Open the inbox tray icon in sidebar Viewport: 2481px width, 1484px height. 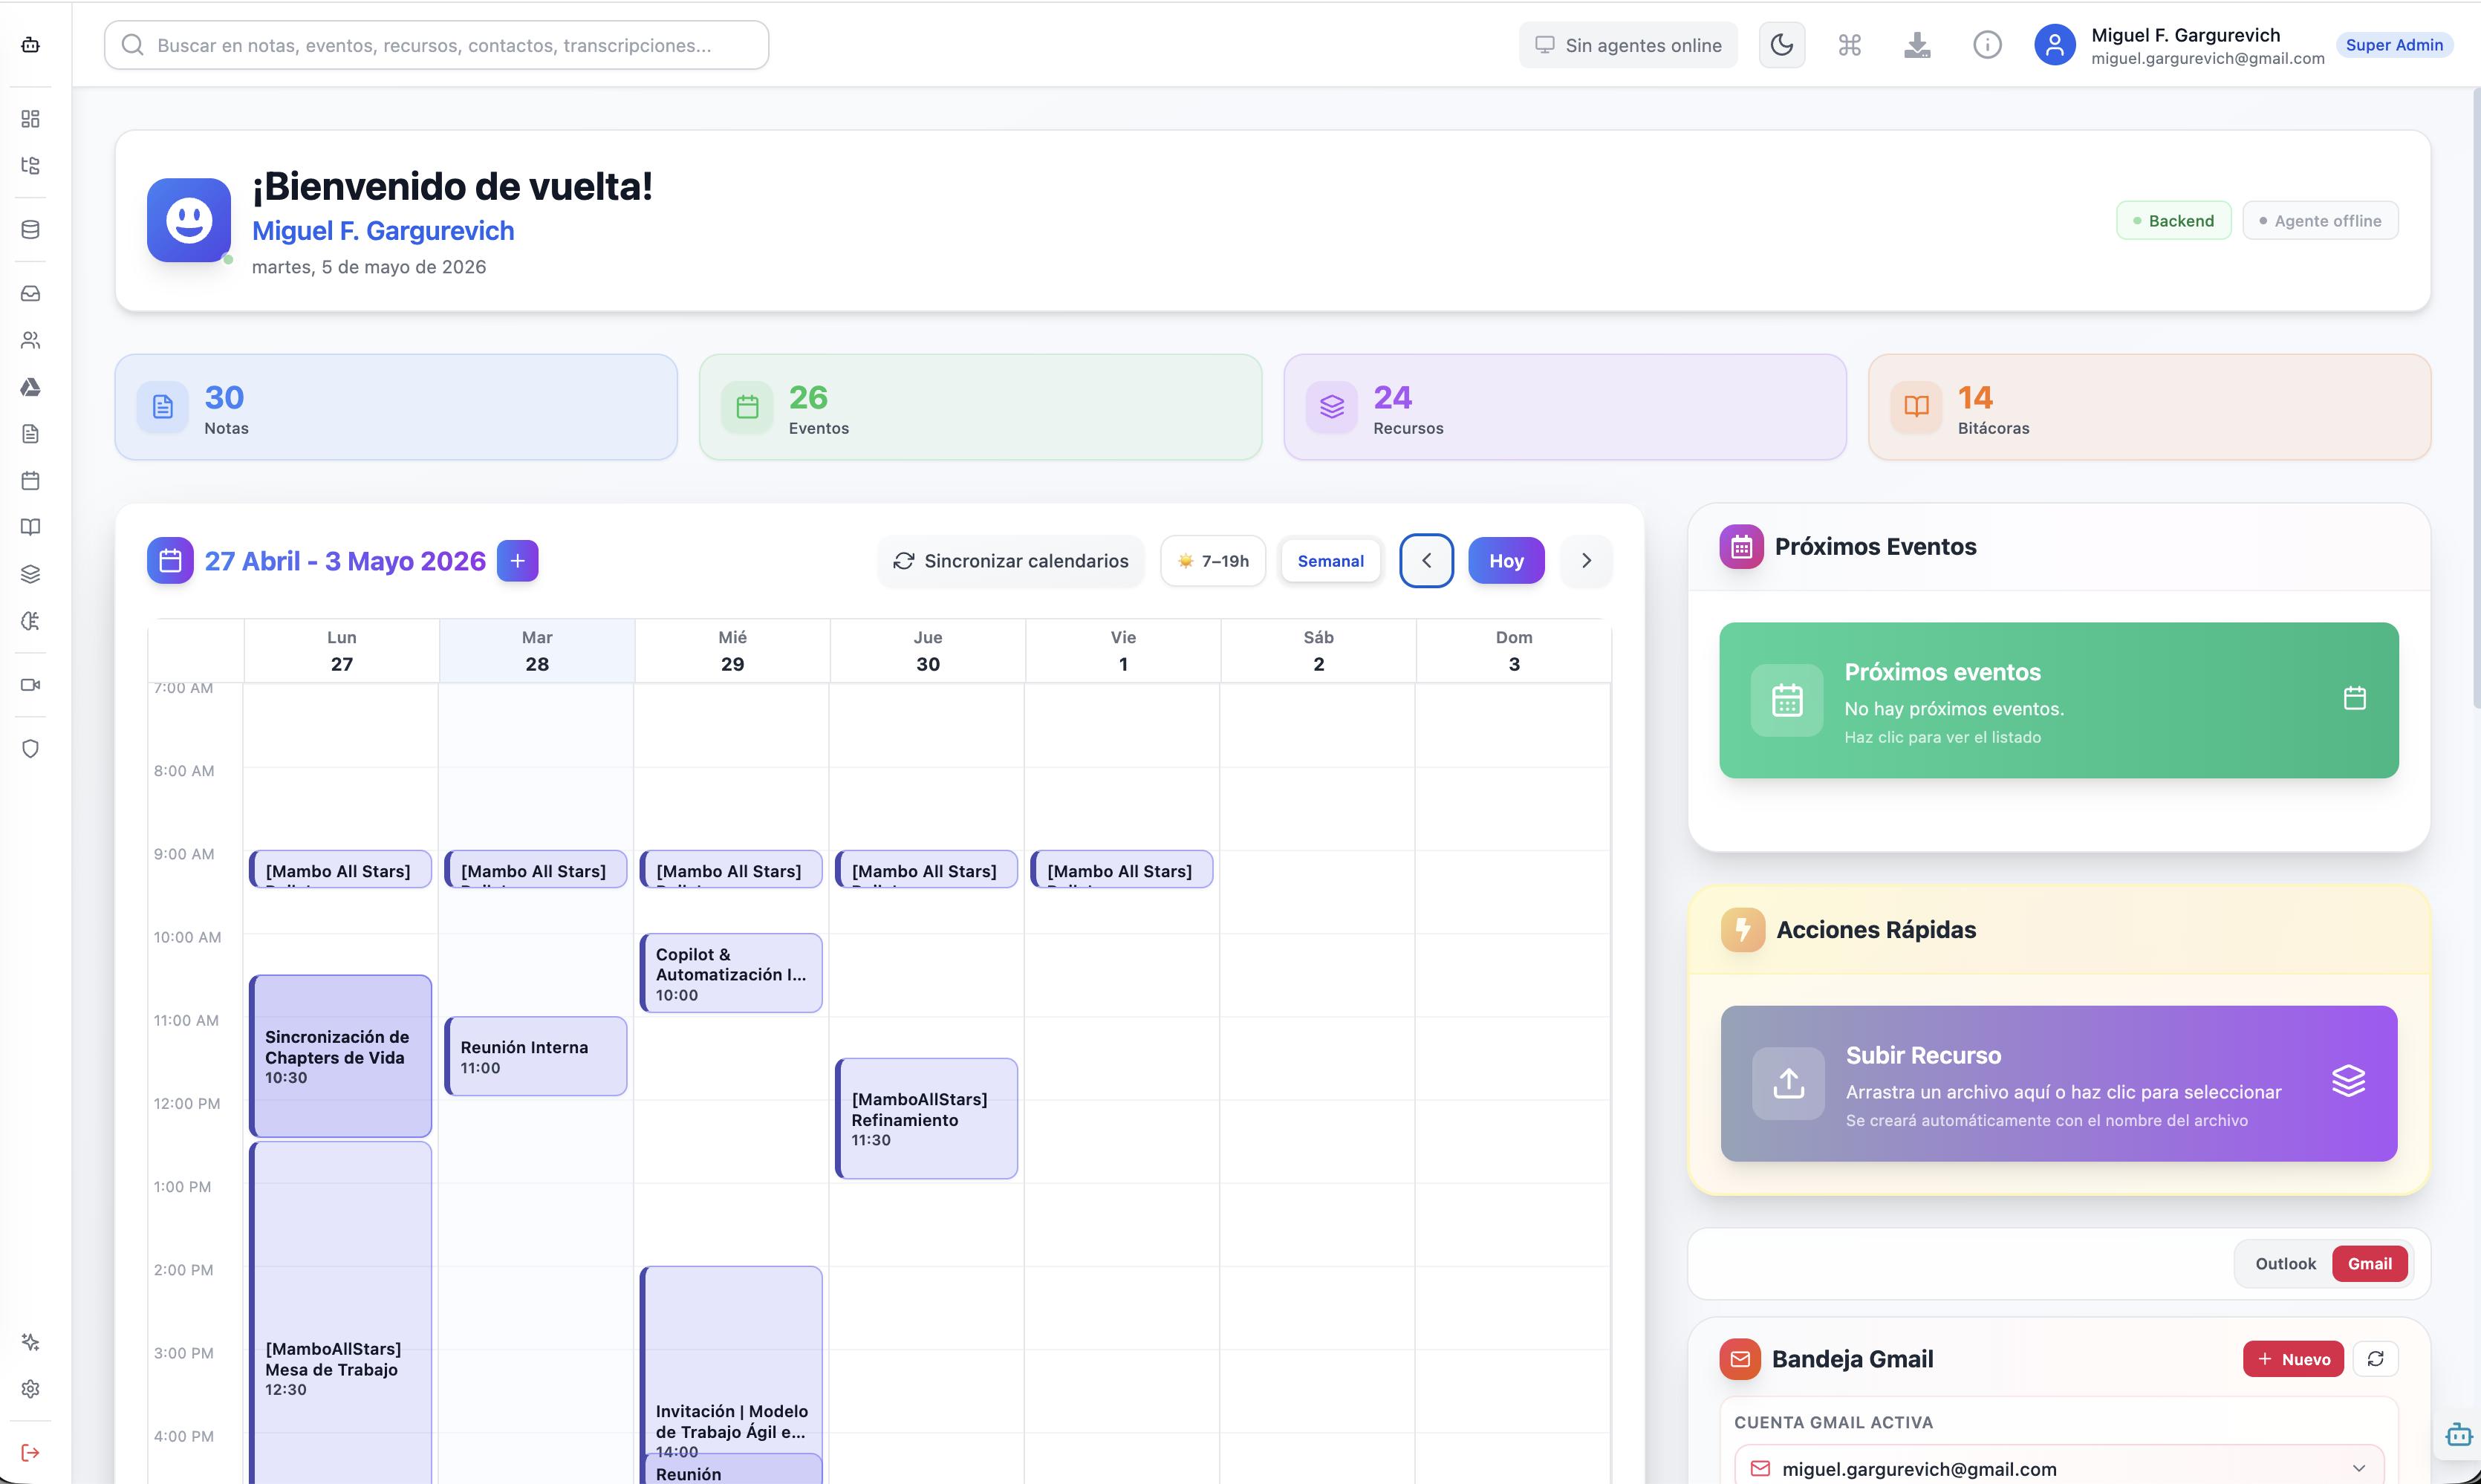click(30, 294)
